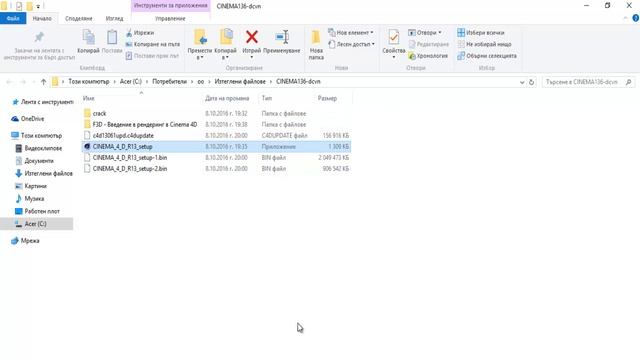Select the crack folder
Image resolution: width=640 pixels, height=360 pixels.
pyautogui.click(x=216, y=113)
